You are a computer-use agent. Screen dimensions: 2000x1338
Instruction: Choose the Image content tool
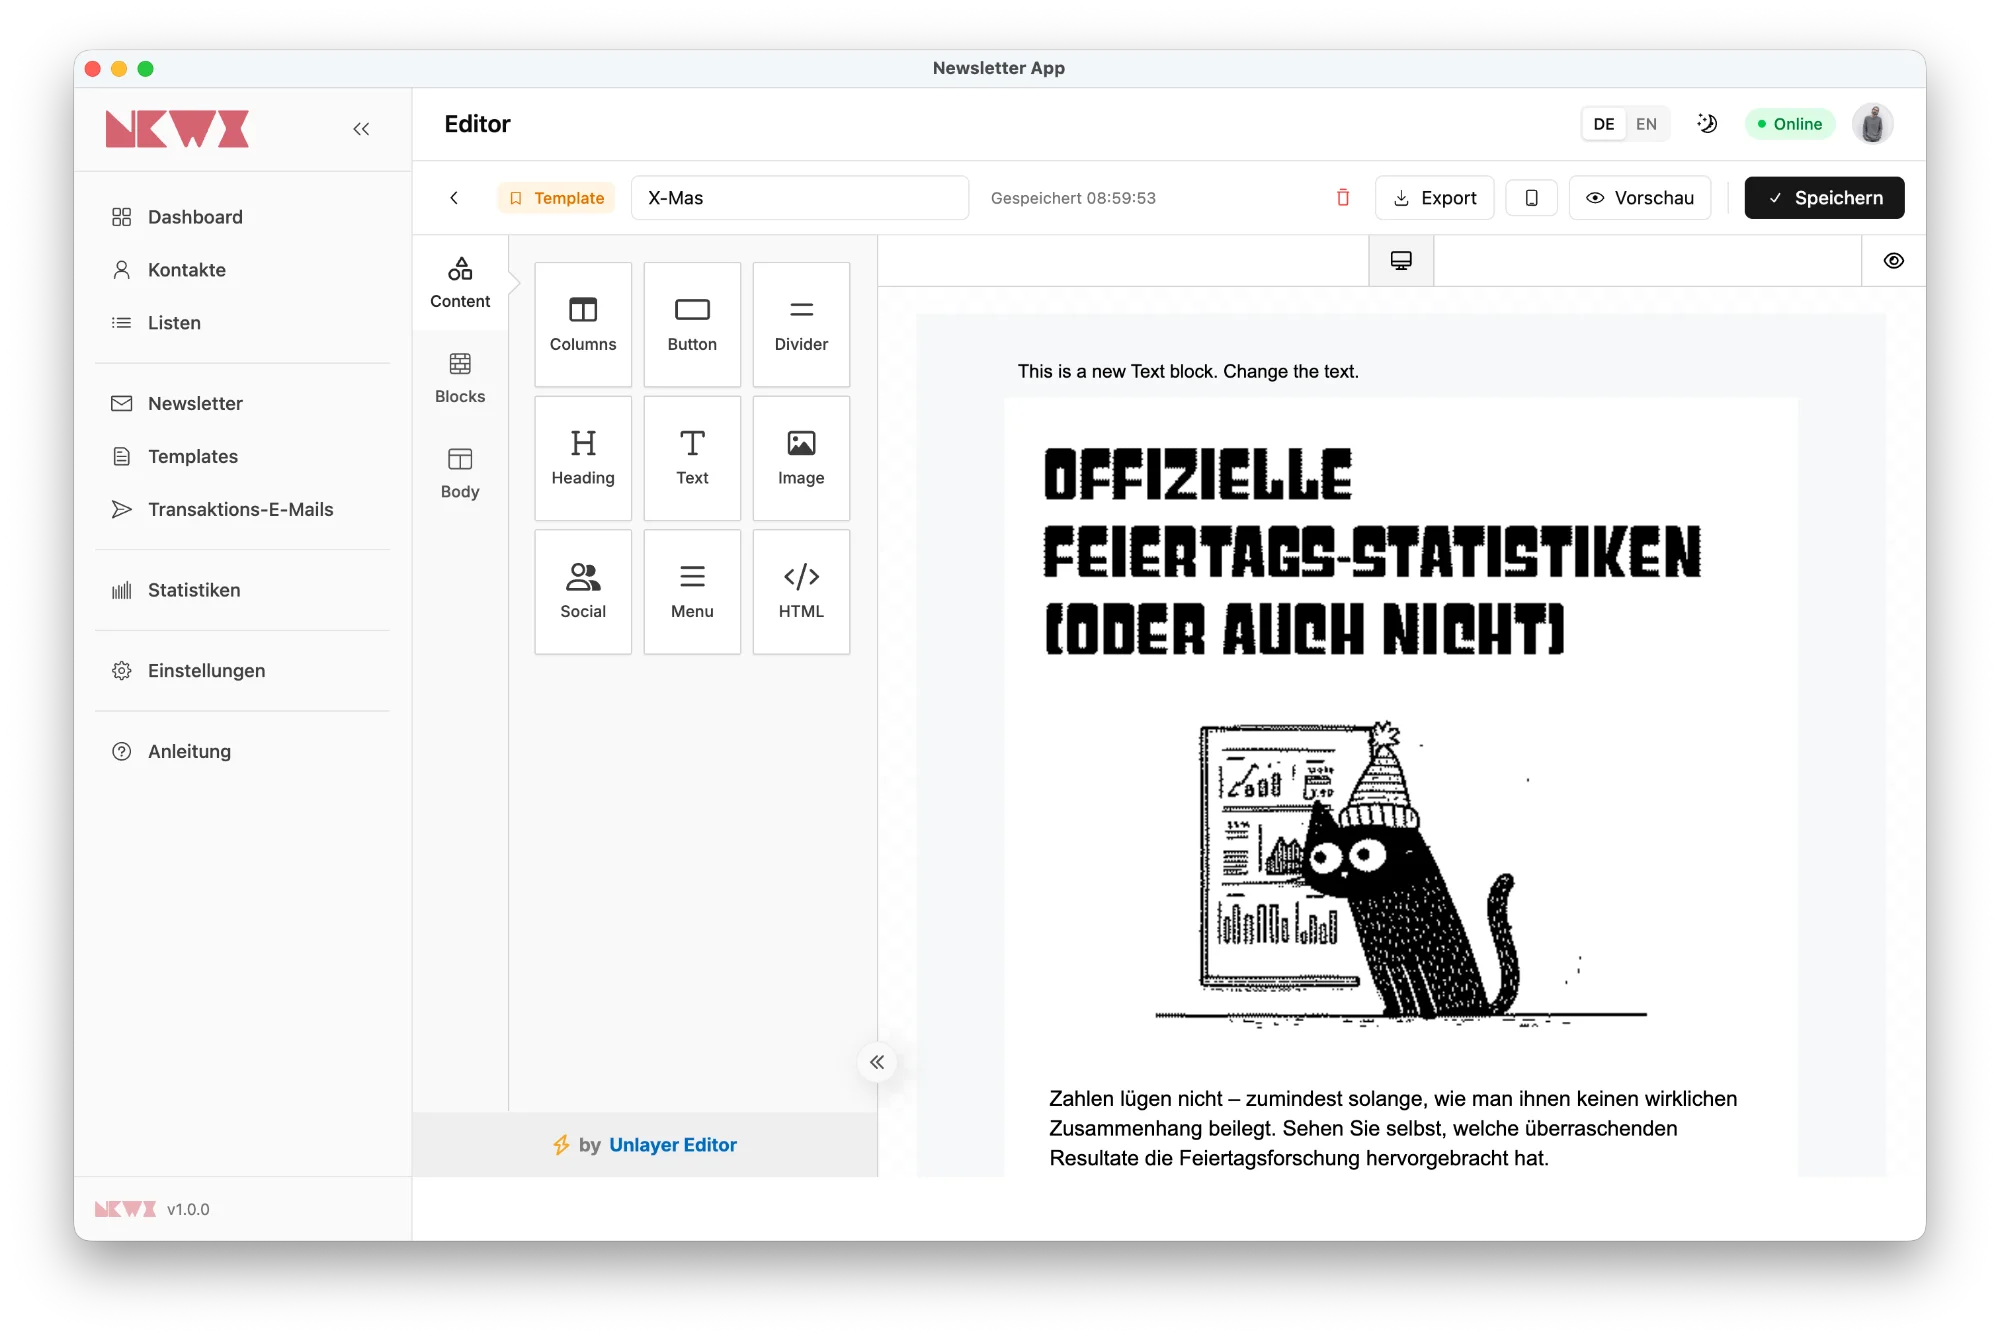pos(801,458)
